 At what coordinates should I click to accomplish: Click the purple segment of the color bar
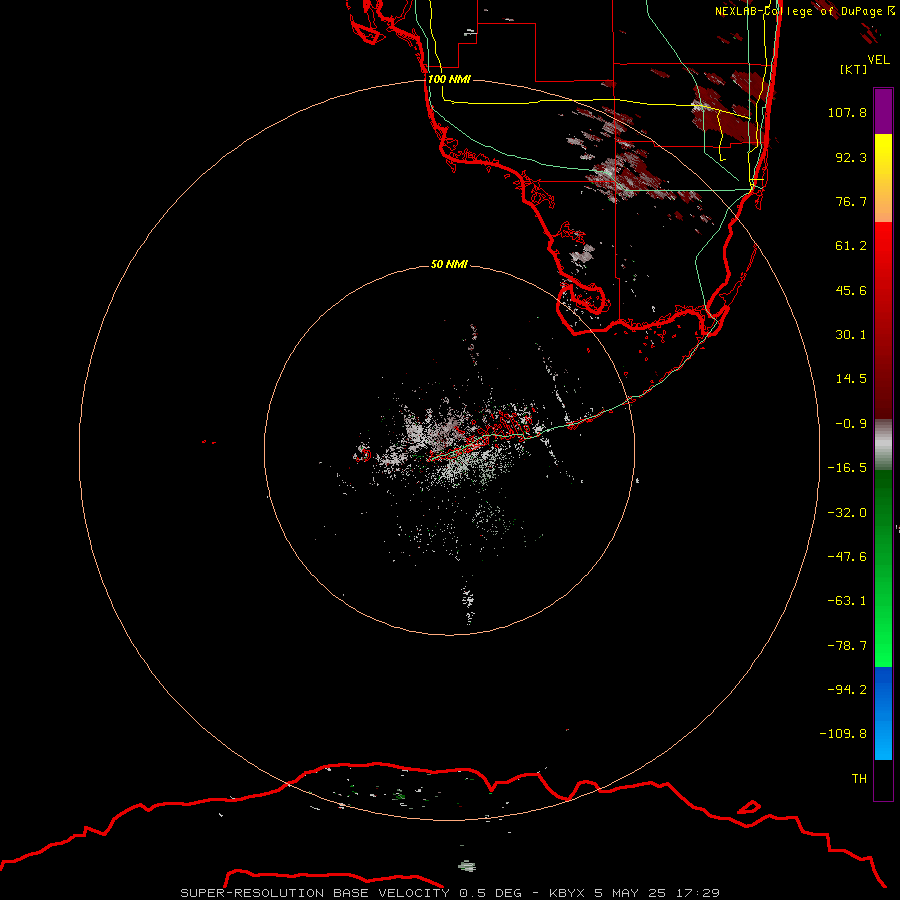click(883, 111)
